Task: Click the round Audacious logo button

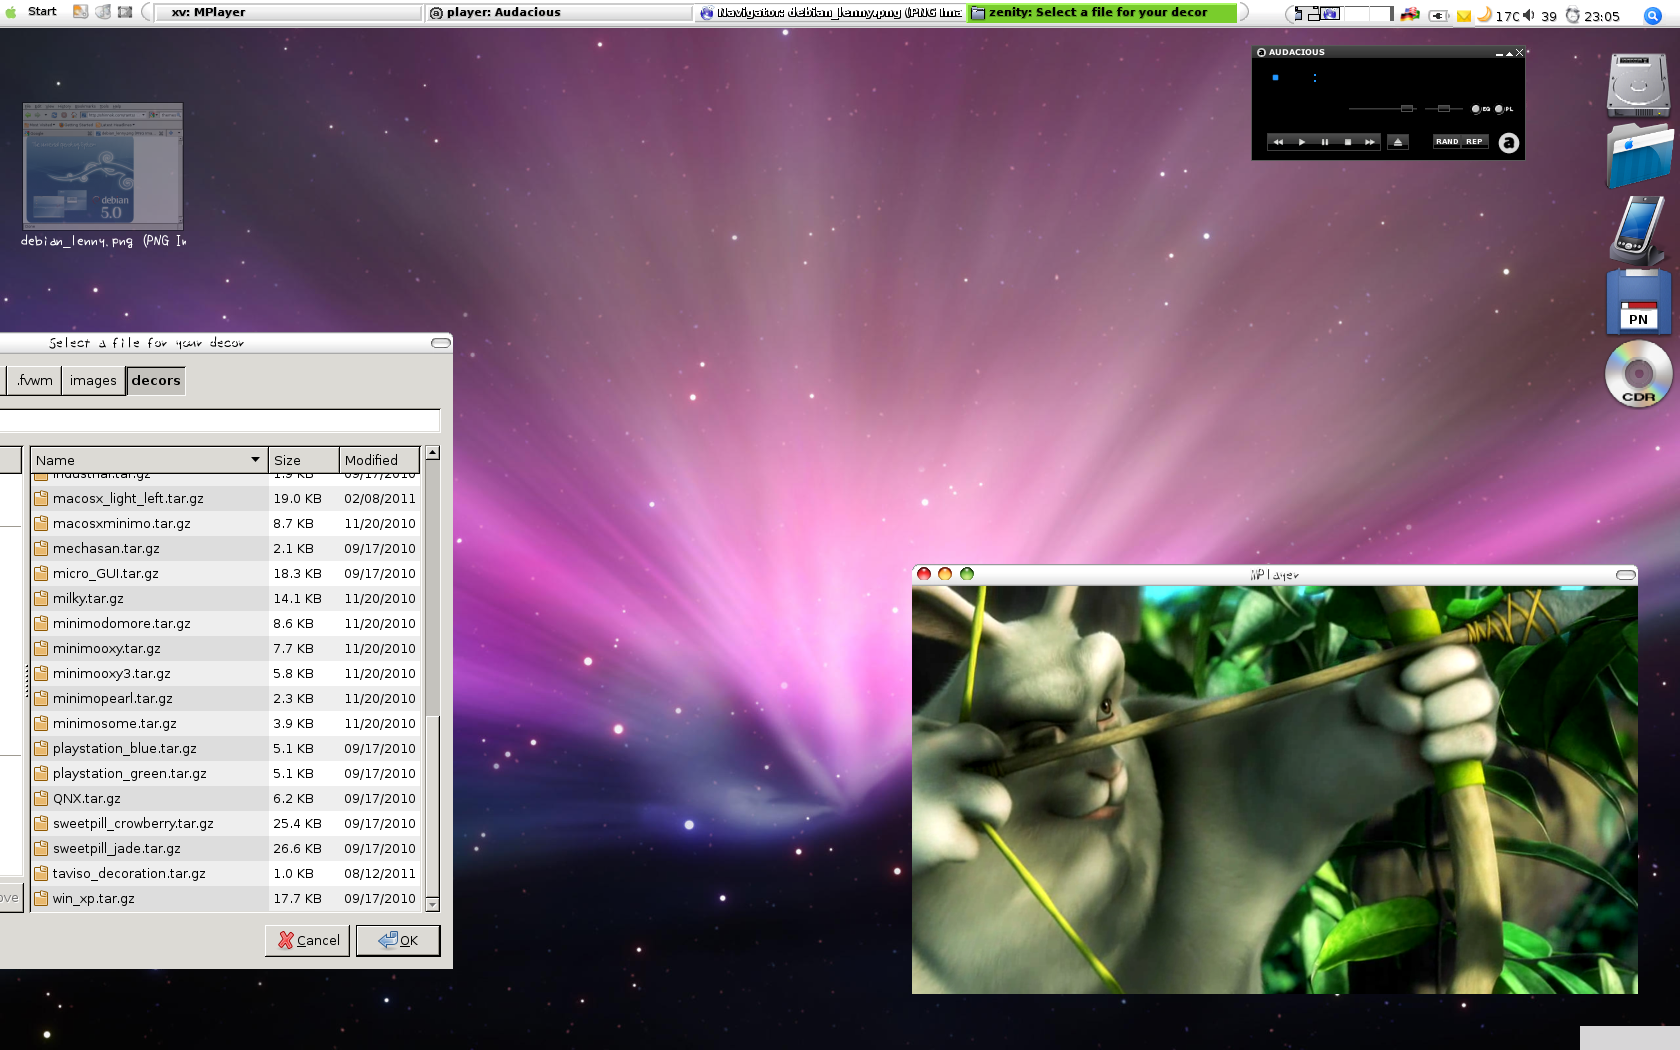Action: coord(1508,143)
